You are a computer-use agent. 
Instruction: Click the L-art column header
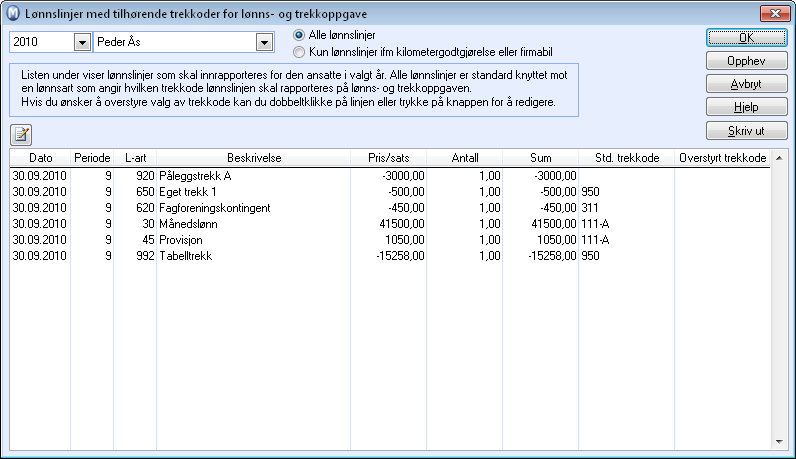coord(135,158)
